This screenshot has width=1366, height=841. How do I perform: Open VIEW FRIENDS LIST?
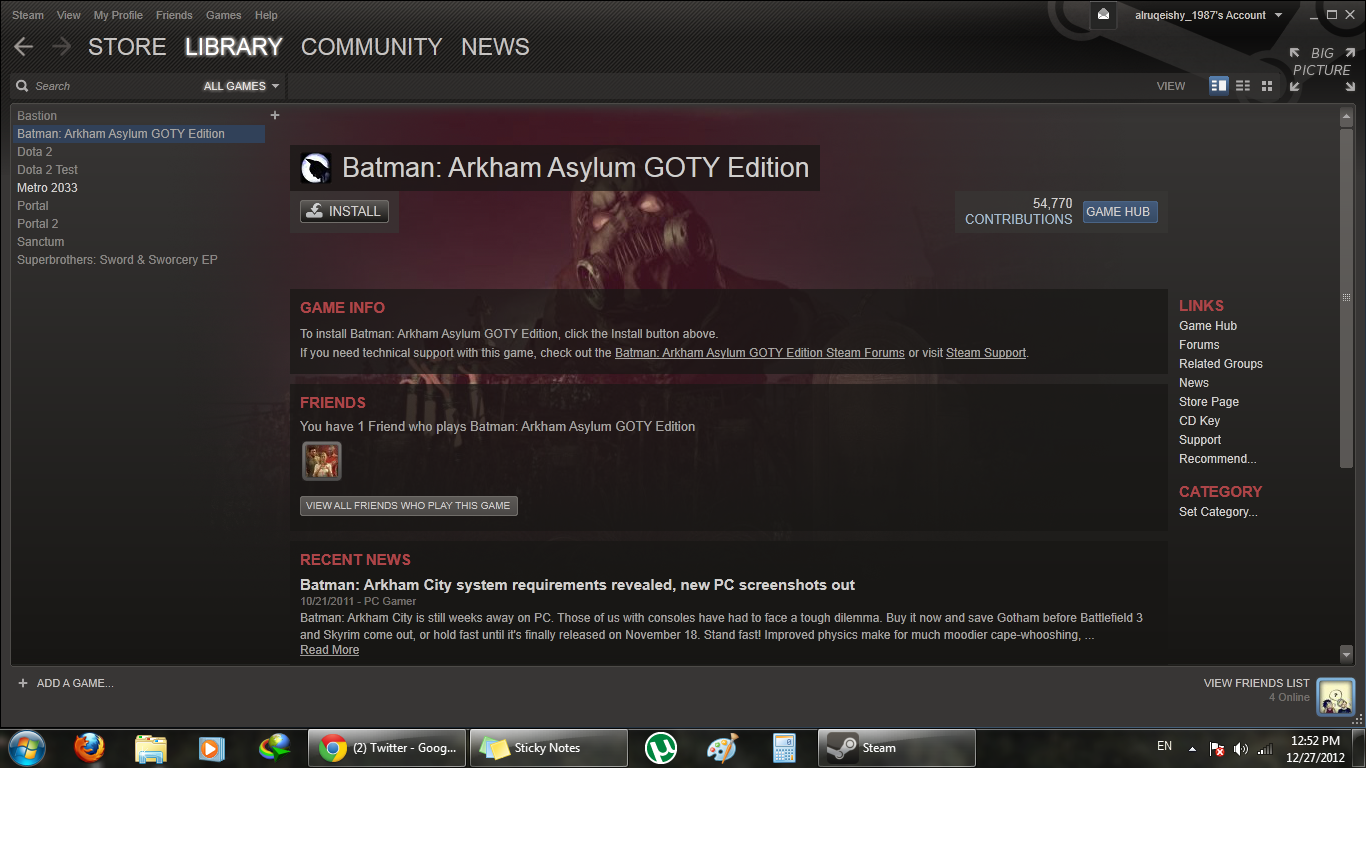point(1256,683)
